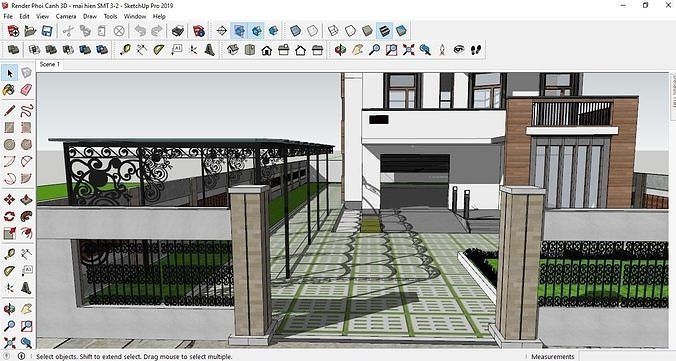Select Pan hand tool in the top toolbar
This screenshot has width=676, height=361.
[x=357, y=50]
